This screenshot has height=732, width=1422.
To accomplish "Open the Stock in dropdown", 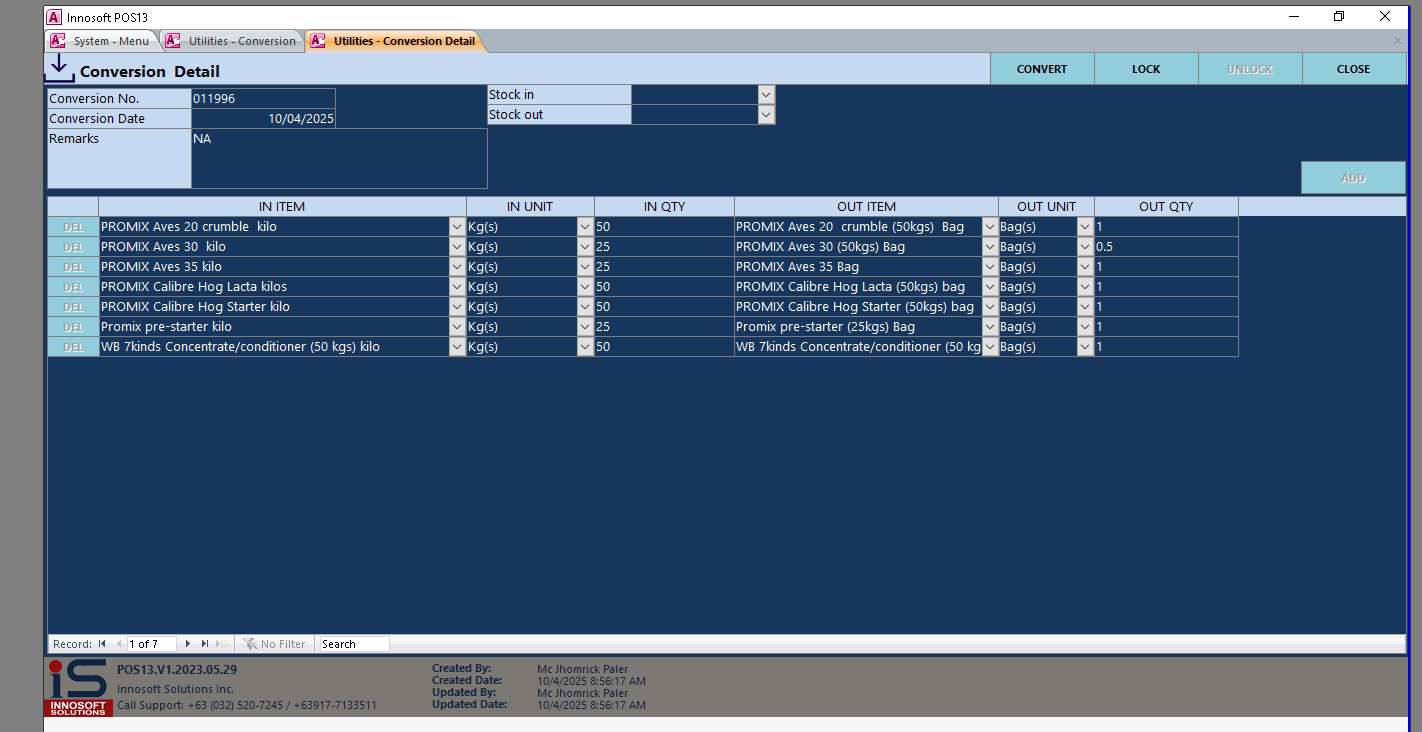I will pyautogui.click(x=766, y=95).
